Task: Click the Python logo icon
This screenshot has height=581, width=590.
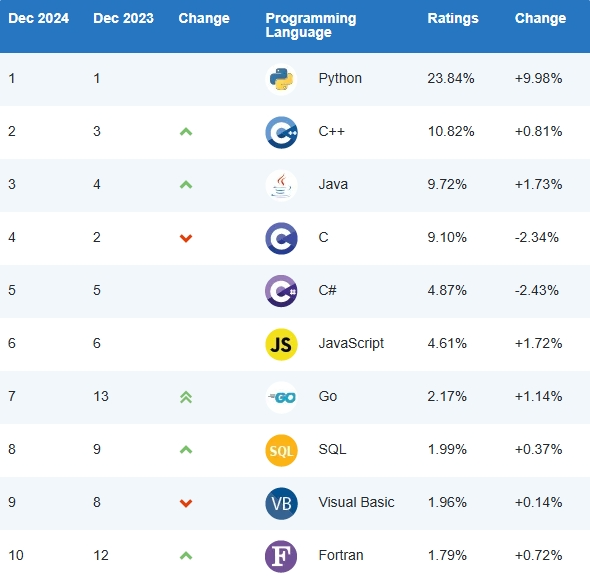Action: click(281, 79)
